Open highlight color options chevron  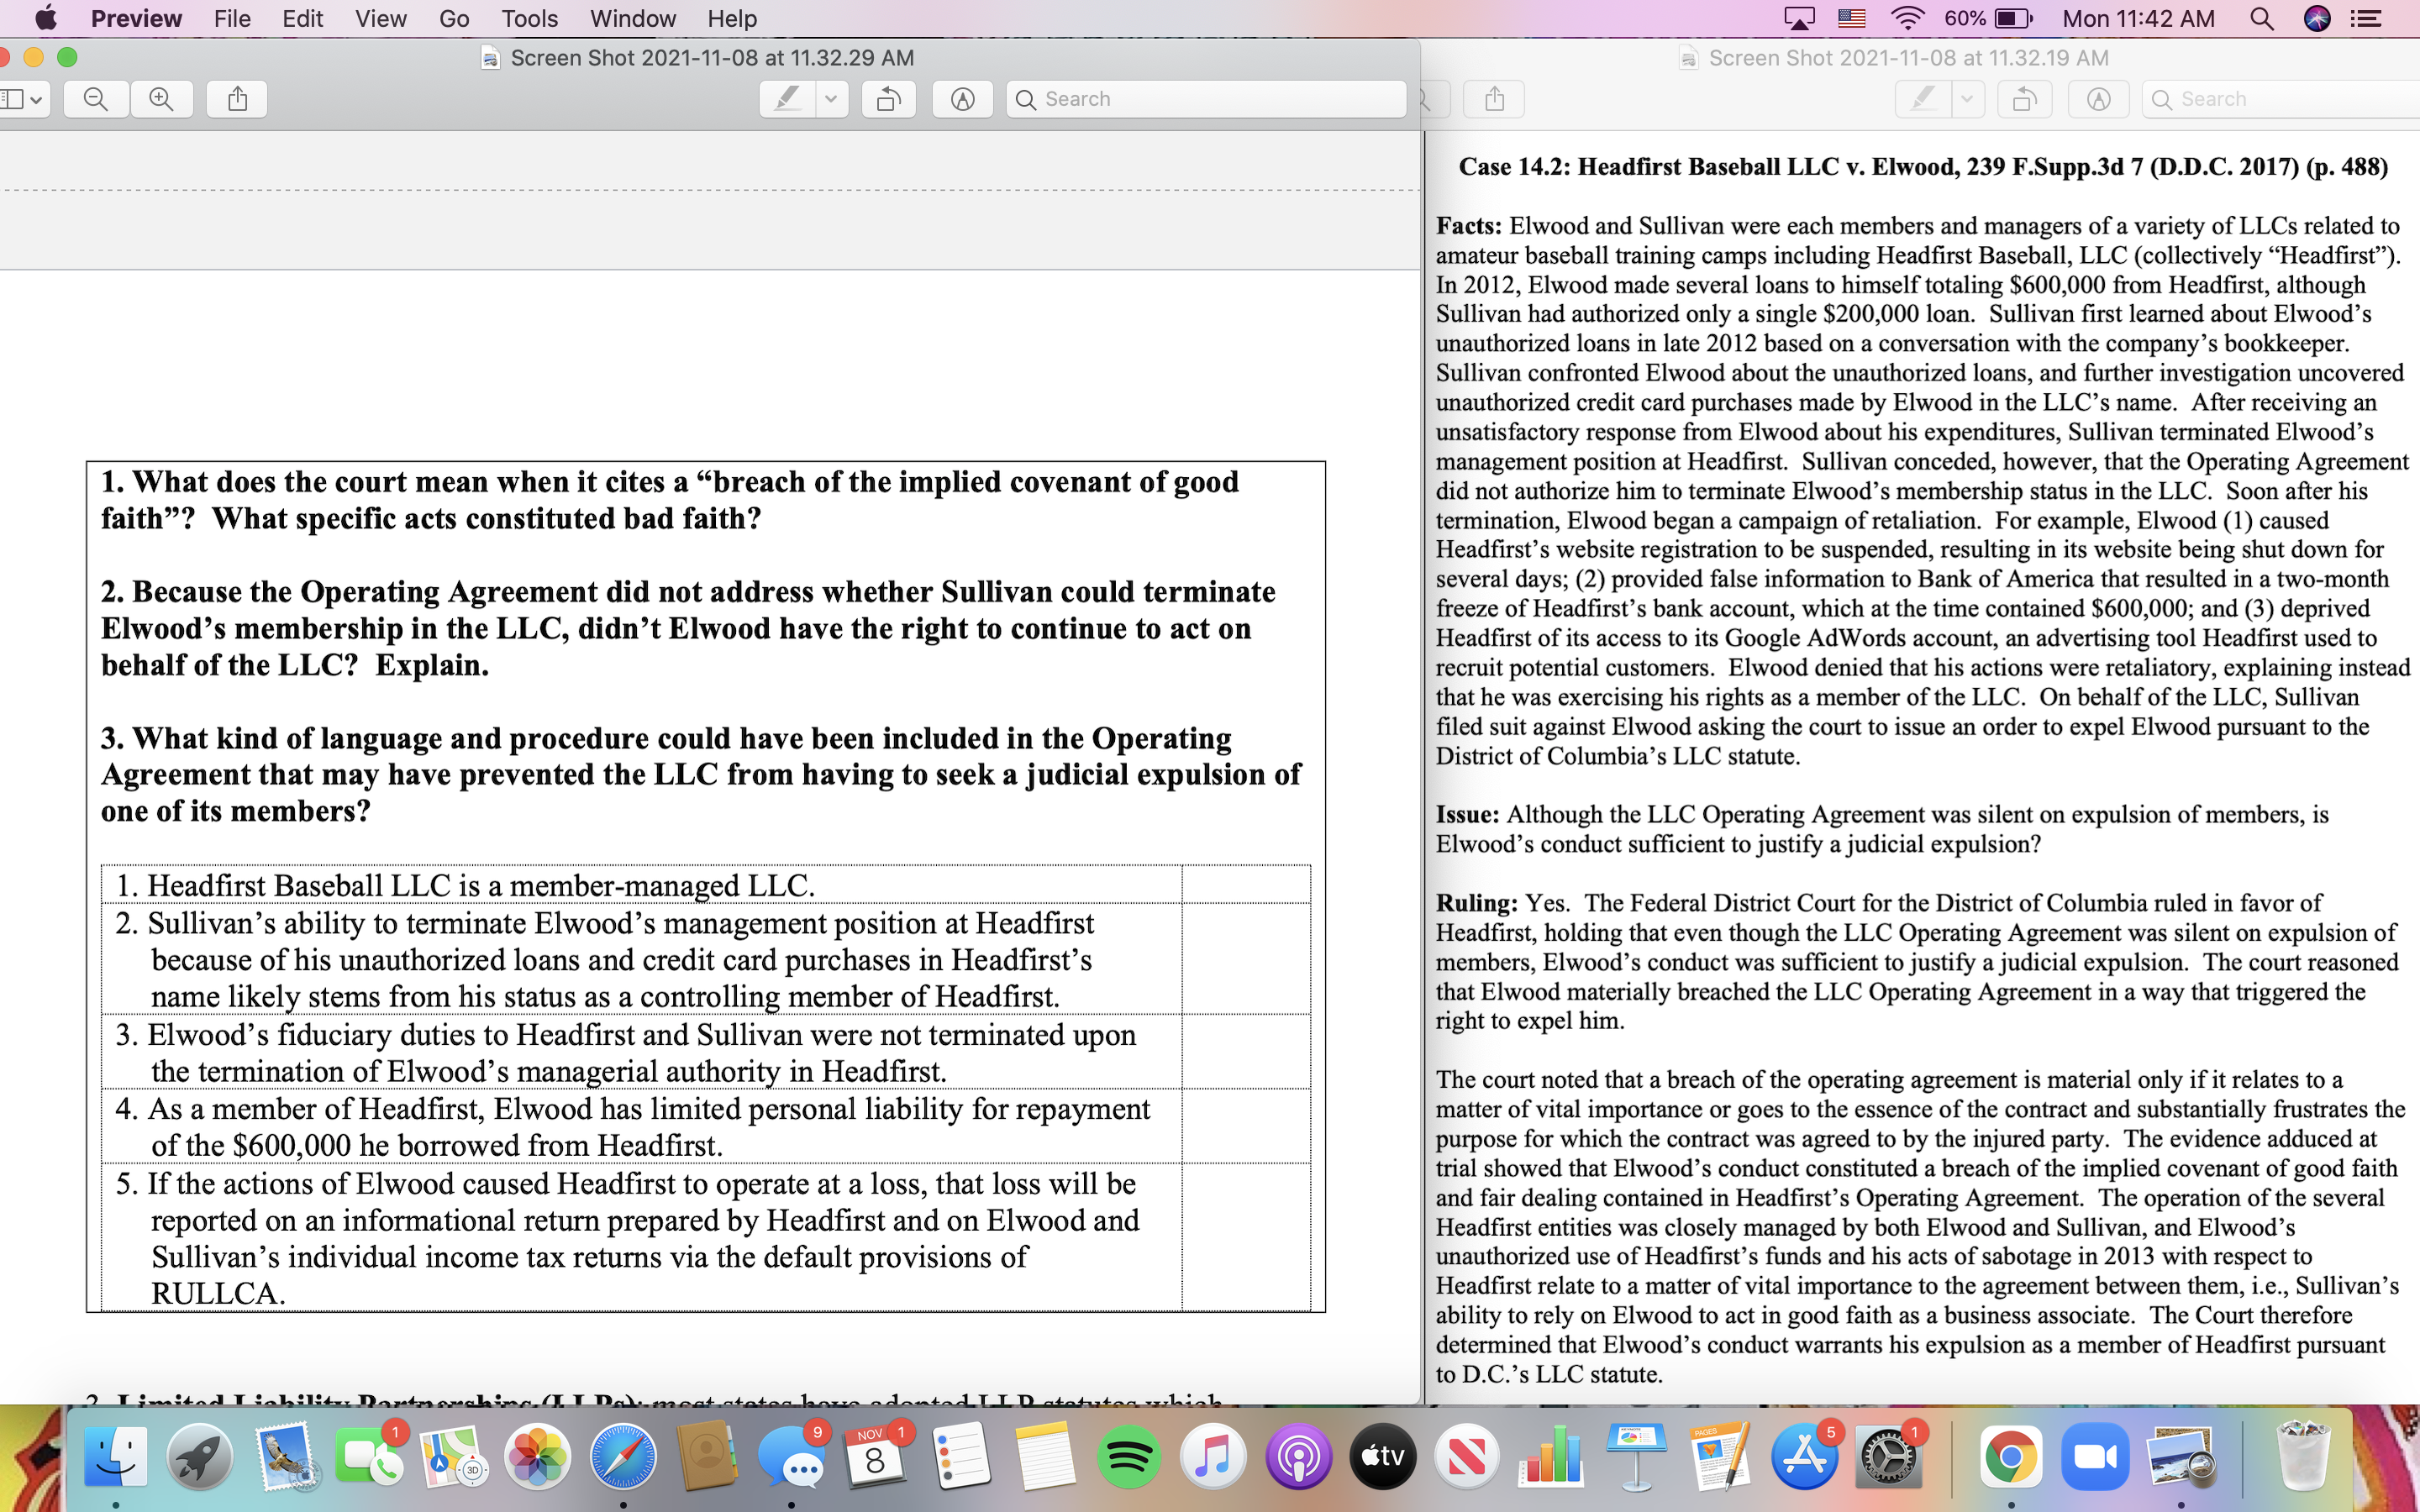pos(833,98)
